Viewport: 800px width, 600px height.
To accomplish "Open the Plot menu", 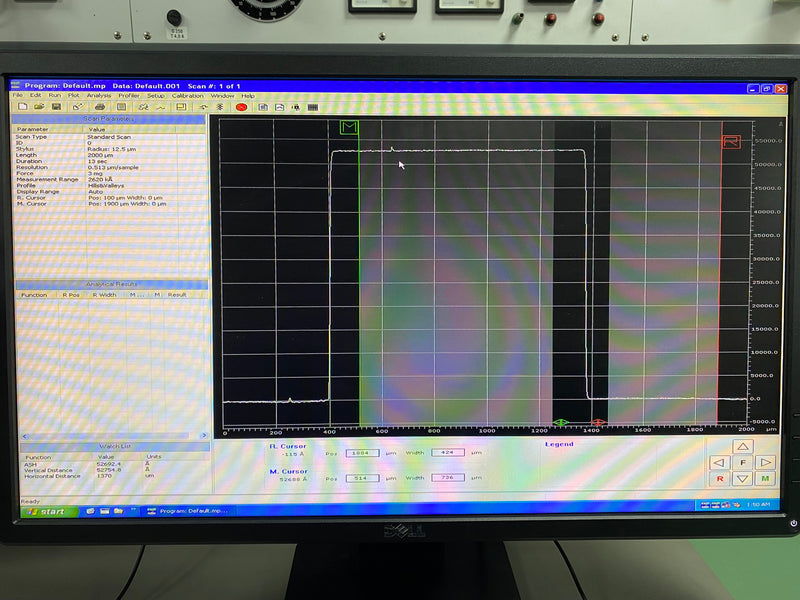I will click(x=73, y=95).
